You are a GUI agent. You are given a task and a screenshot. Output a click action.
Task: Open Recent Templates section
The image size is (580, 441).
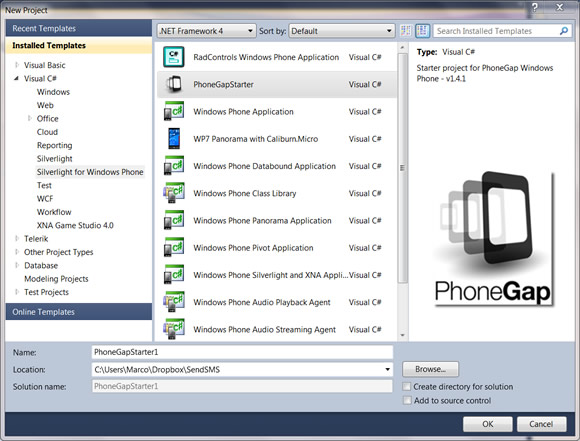[x=79, y=28]
